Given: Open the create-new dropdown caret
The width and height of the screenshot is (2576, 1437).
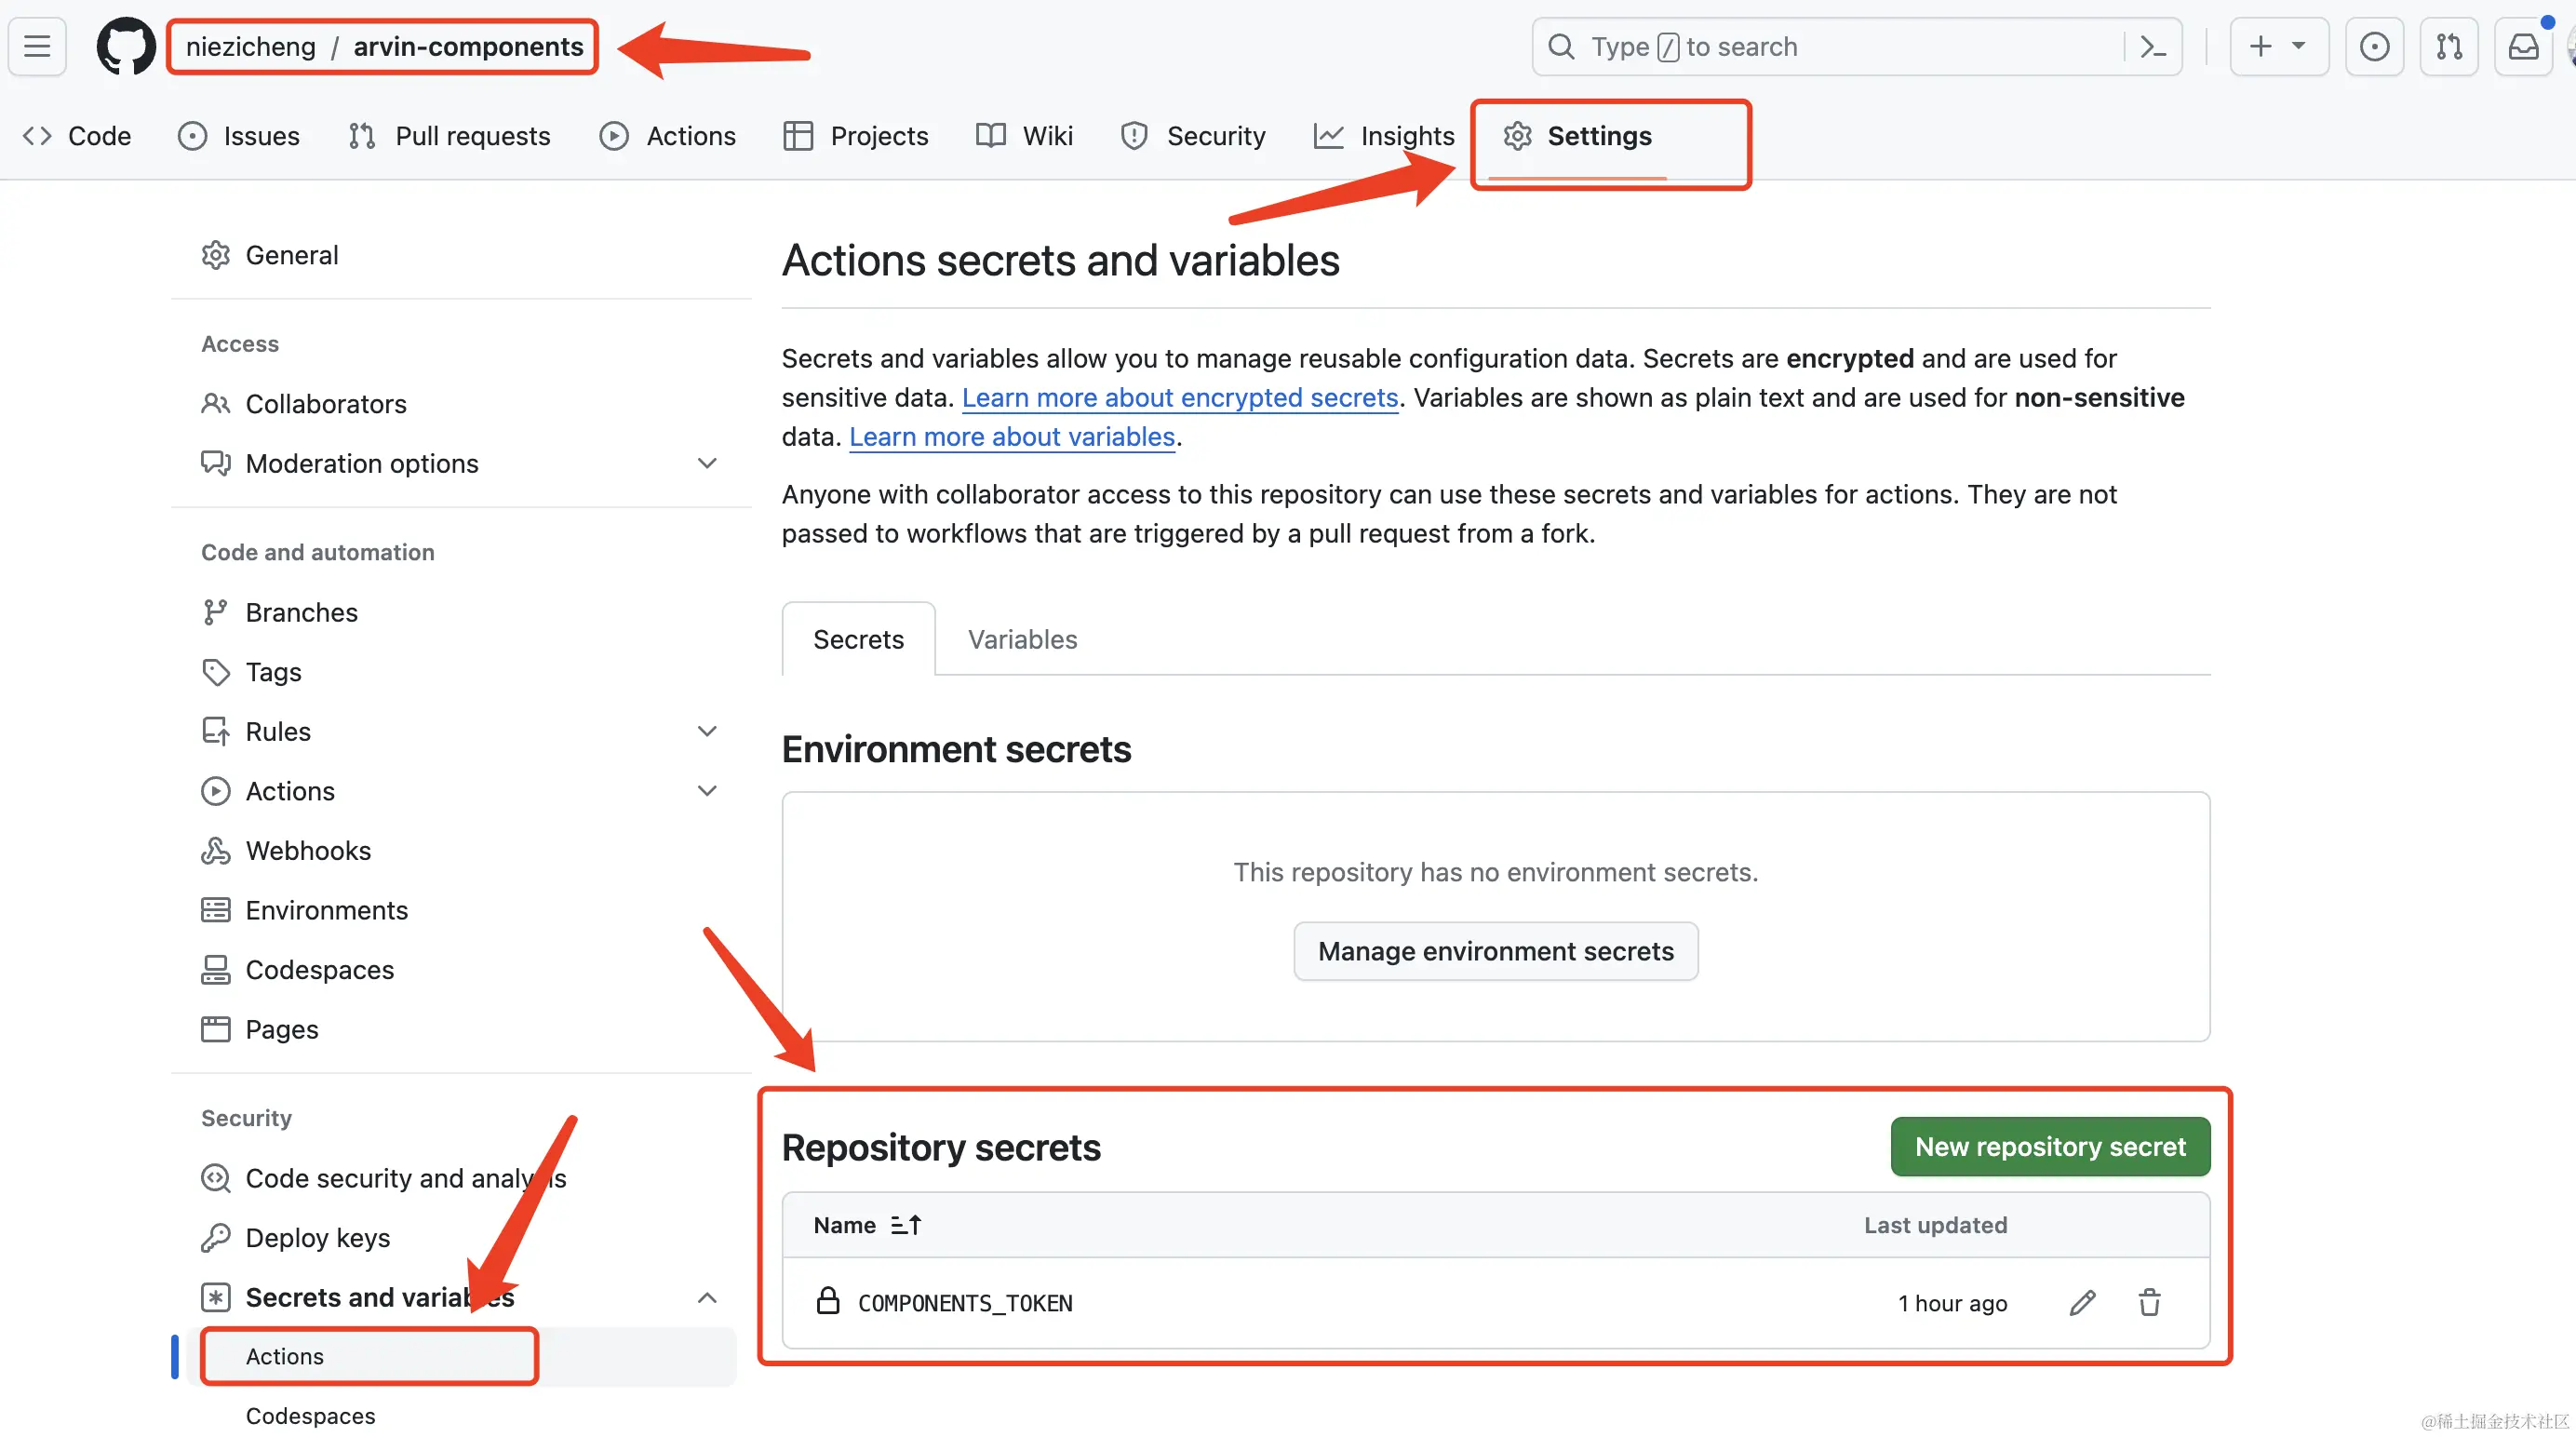Looking at the screenshot, I should pyautogui.click(x=2299, y=46).
